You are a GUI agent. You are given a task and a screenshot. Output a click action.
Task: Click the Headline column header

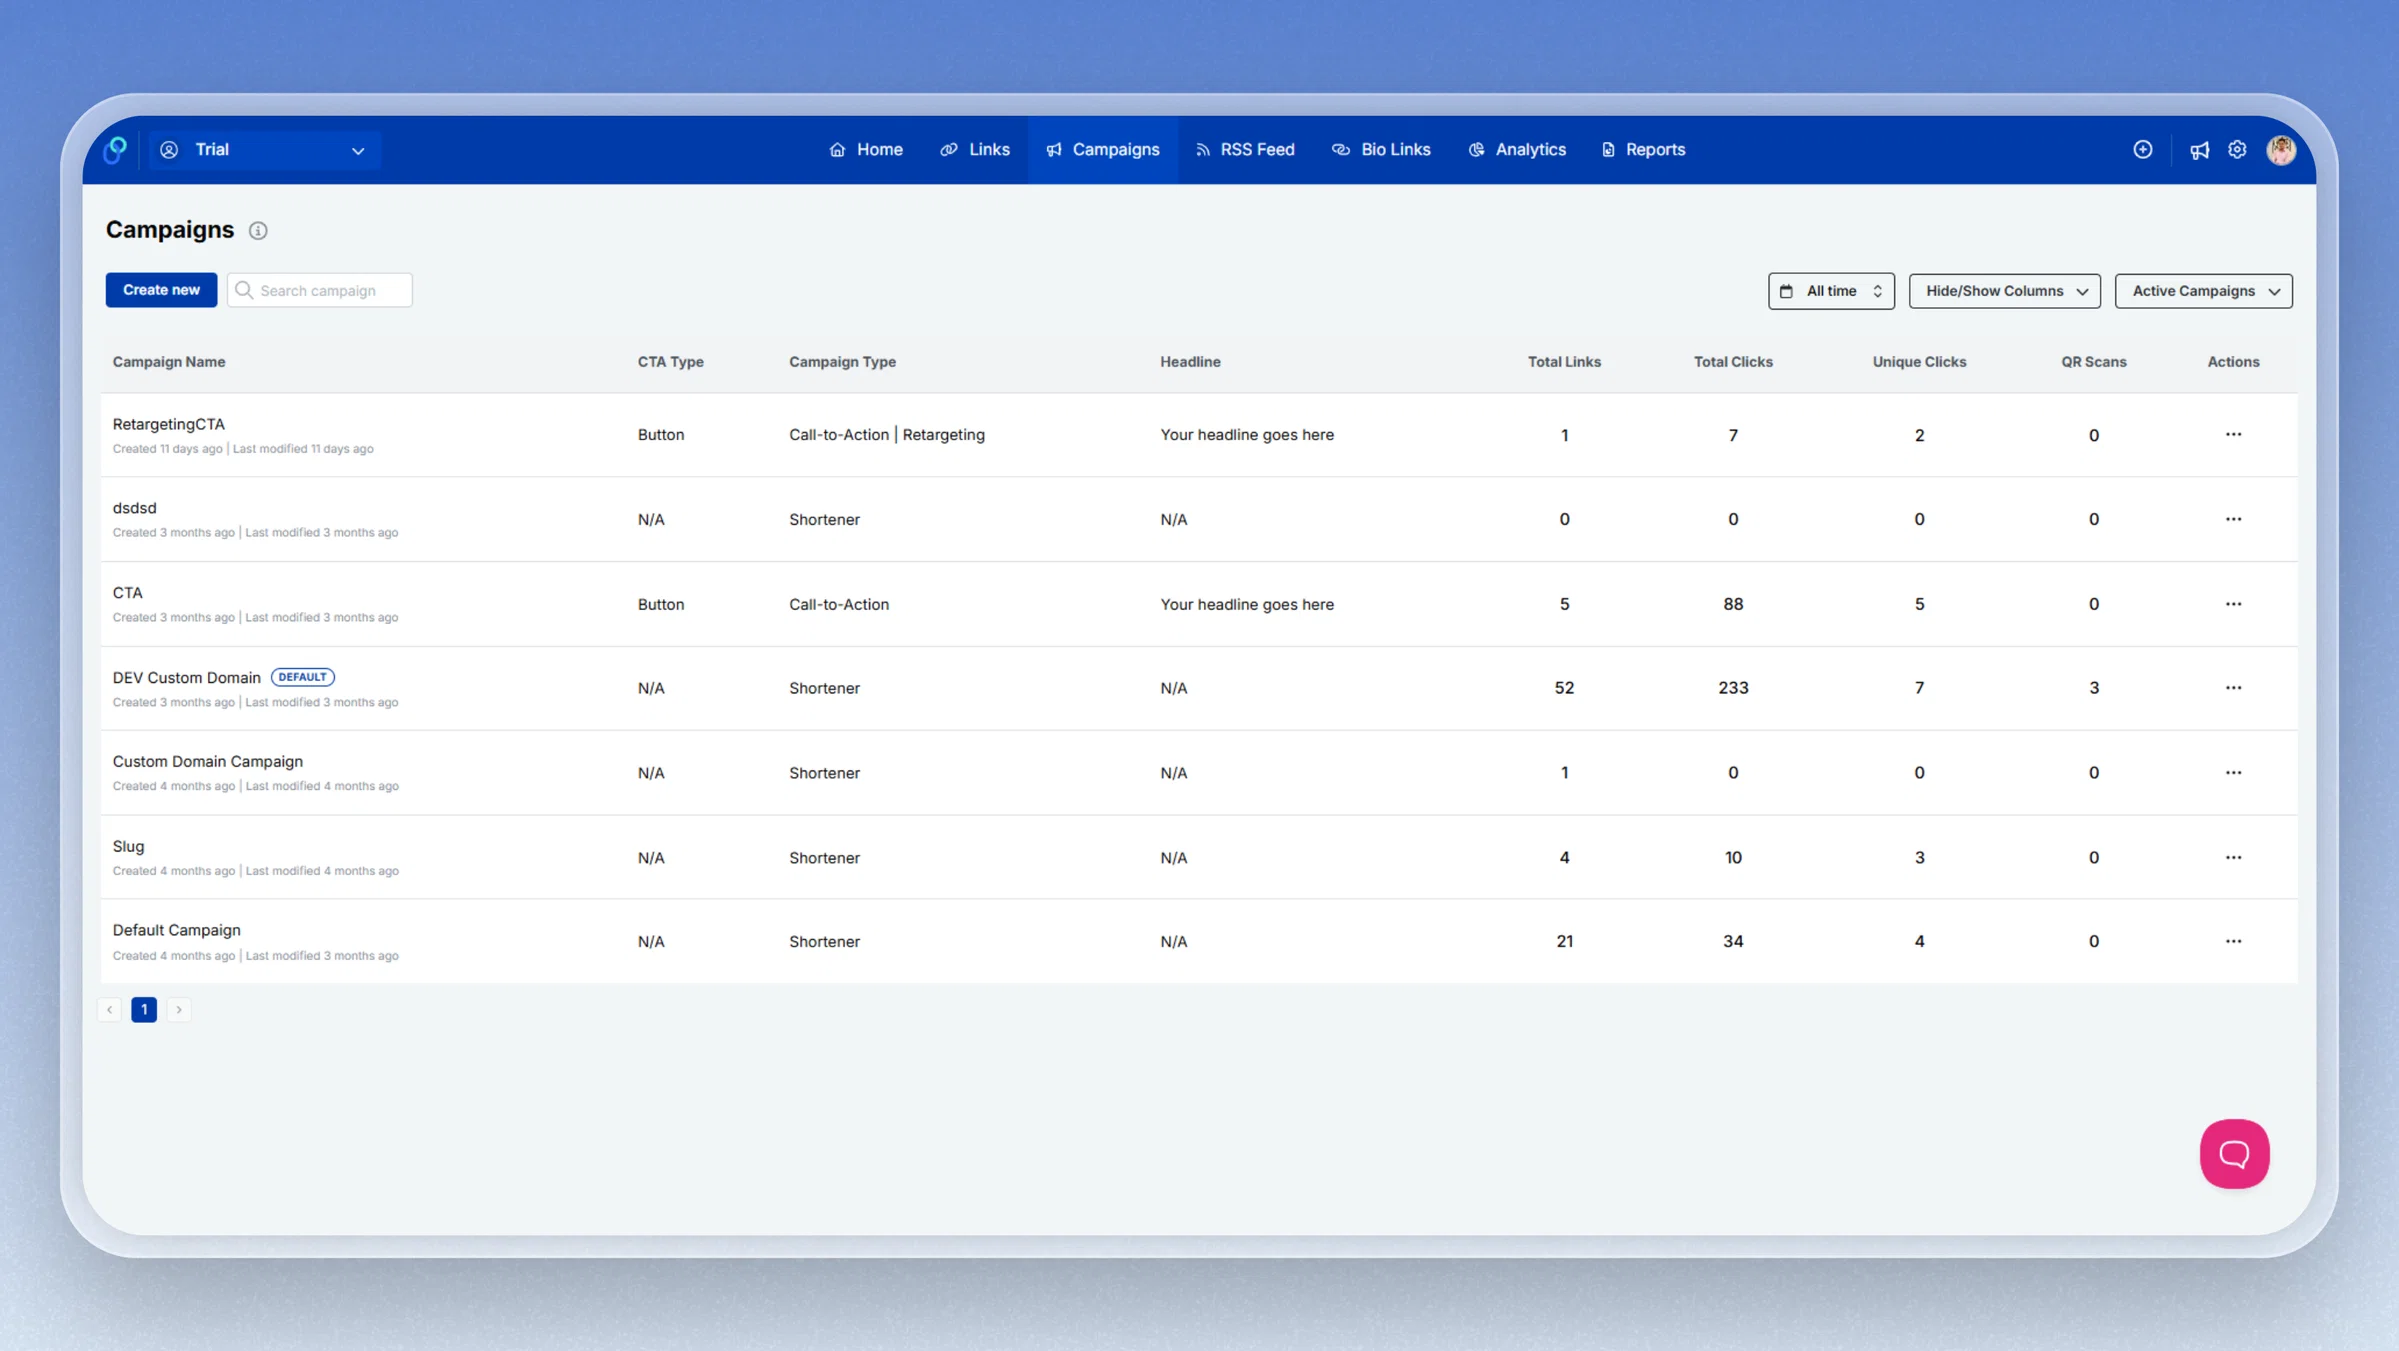(x=1191, y=362)
